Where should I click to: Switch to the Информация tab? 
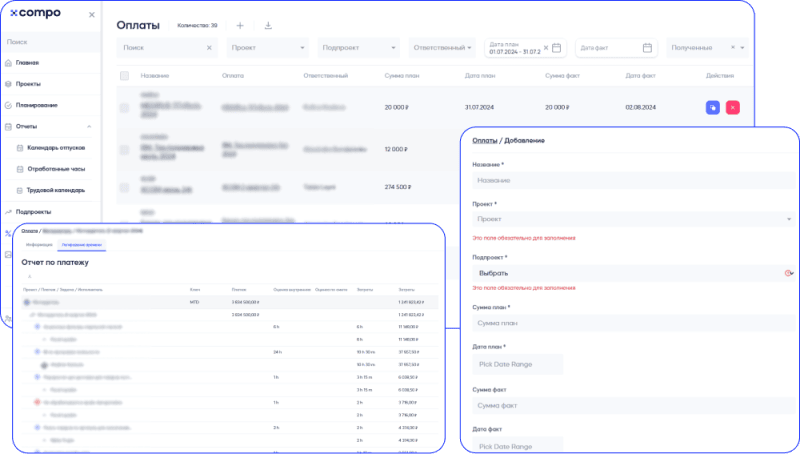[39, 245]
